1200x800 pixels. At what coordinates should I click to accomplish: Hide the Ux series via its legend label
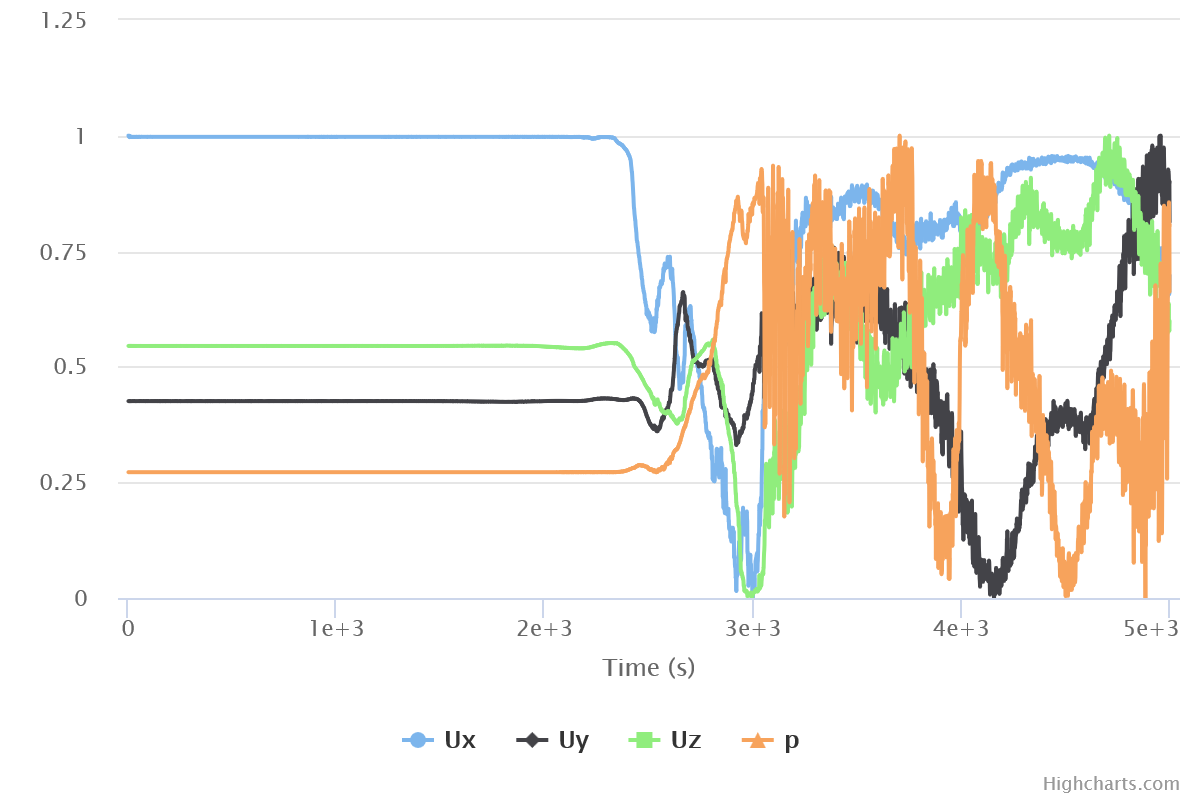[x=459, y=740]
